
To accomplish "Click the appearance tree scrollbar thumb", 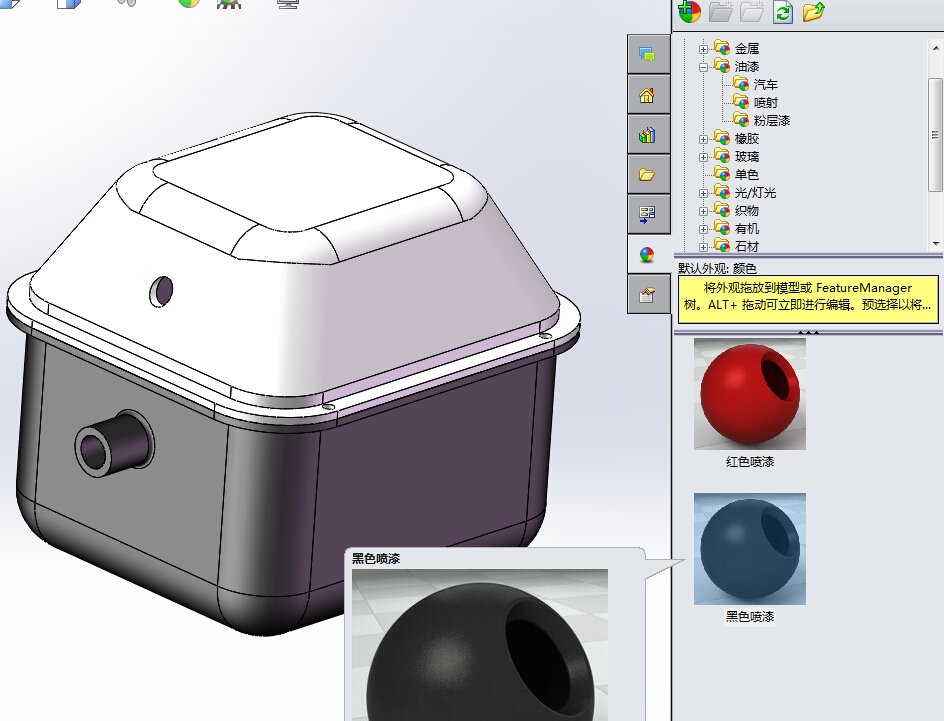I will [x=936, y=135].
